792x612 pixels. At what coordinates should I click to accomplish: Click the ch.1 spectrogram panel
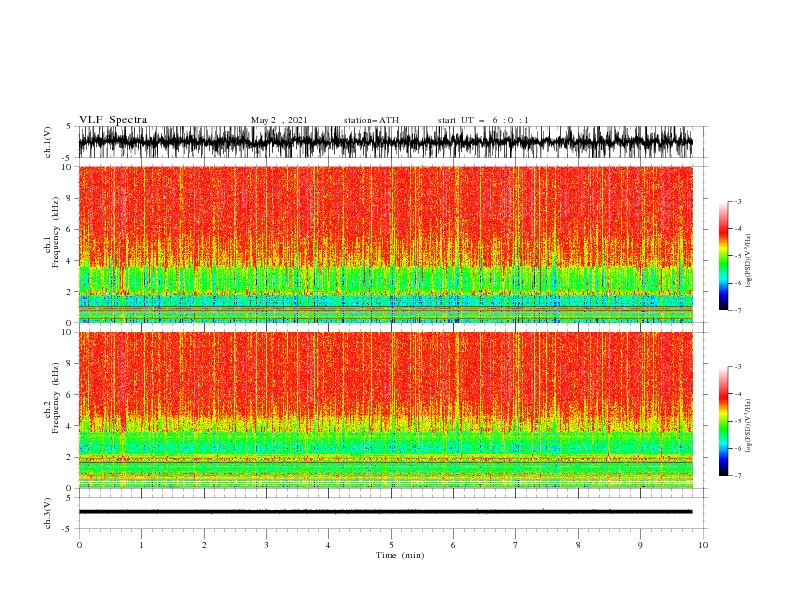(x=385, y=244)
